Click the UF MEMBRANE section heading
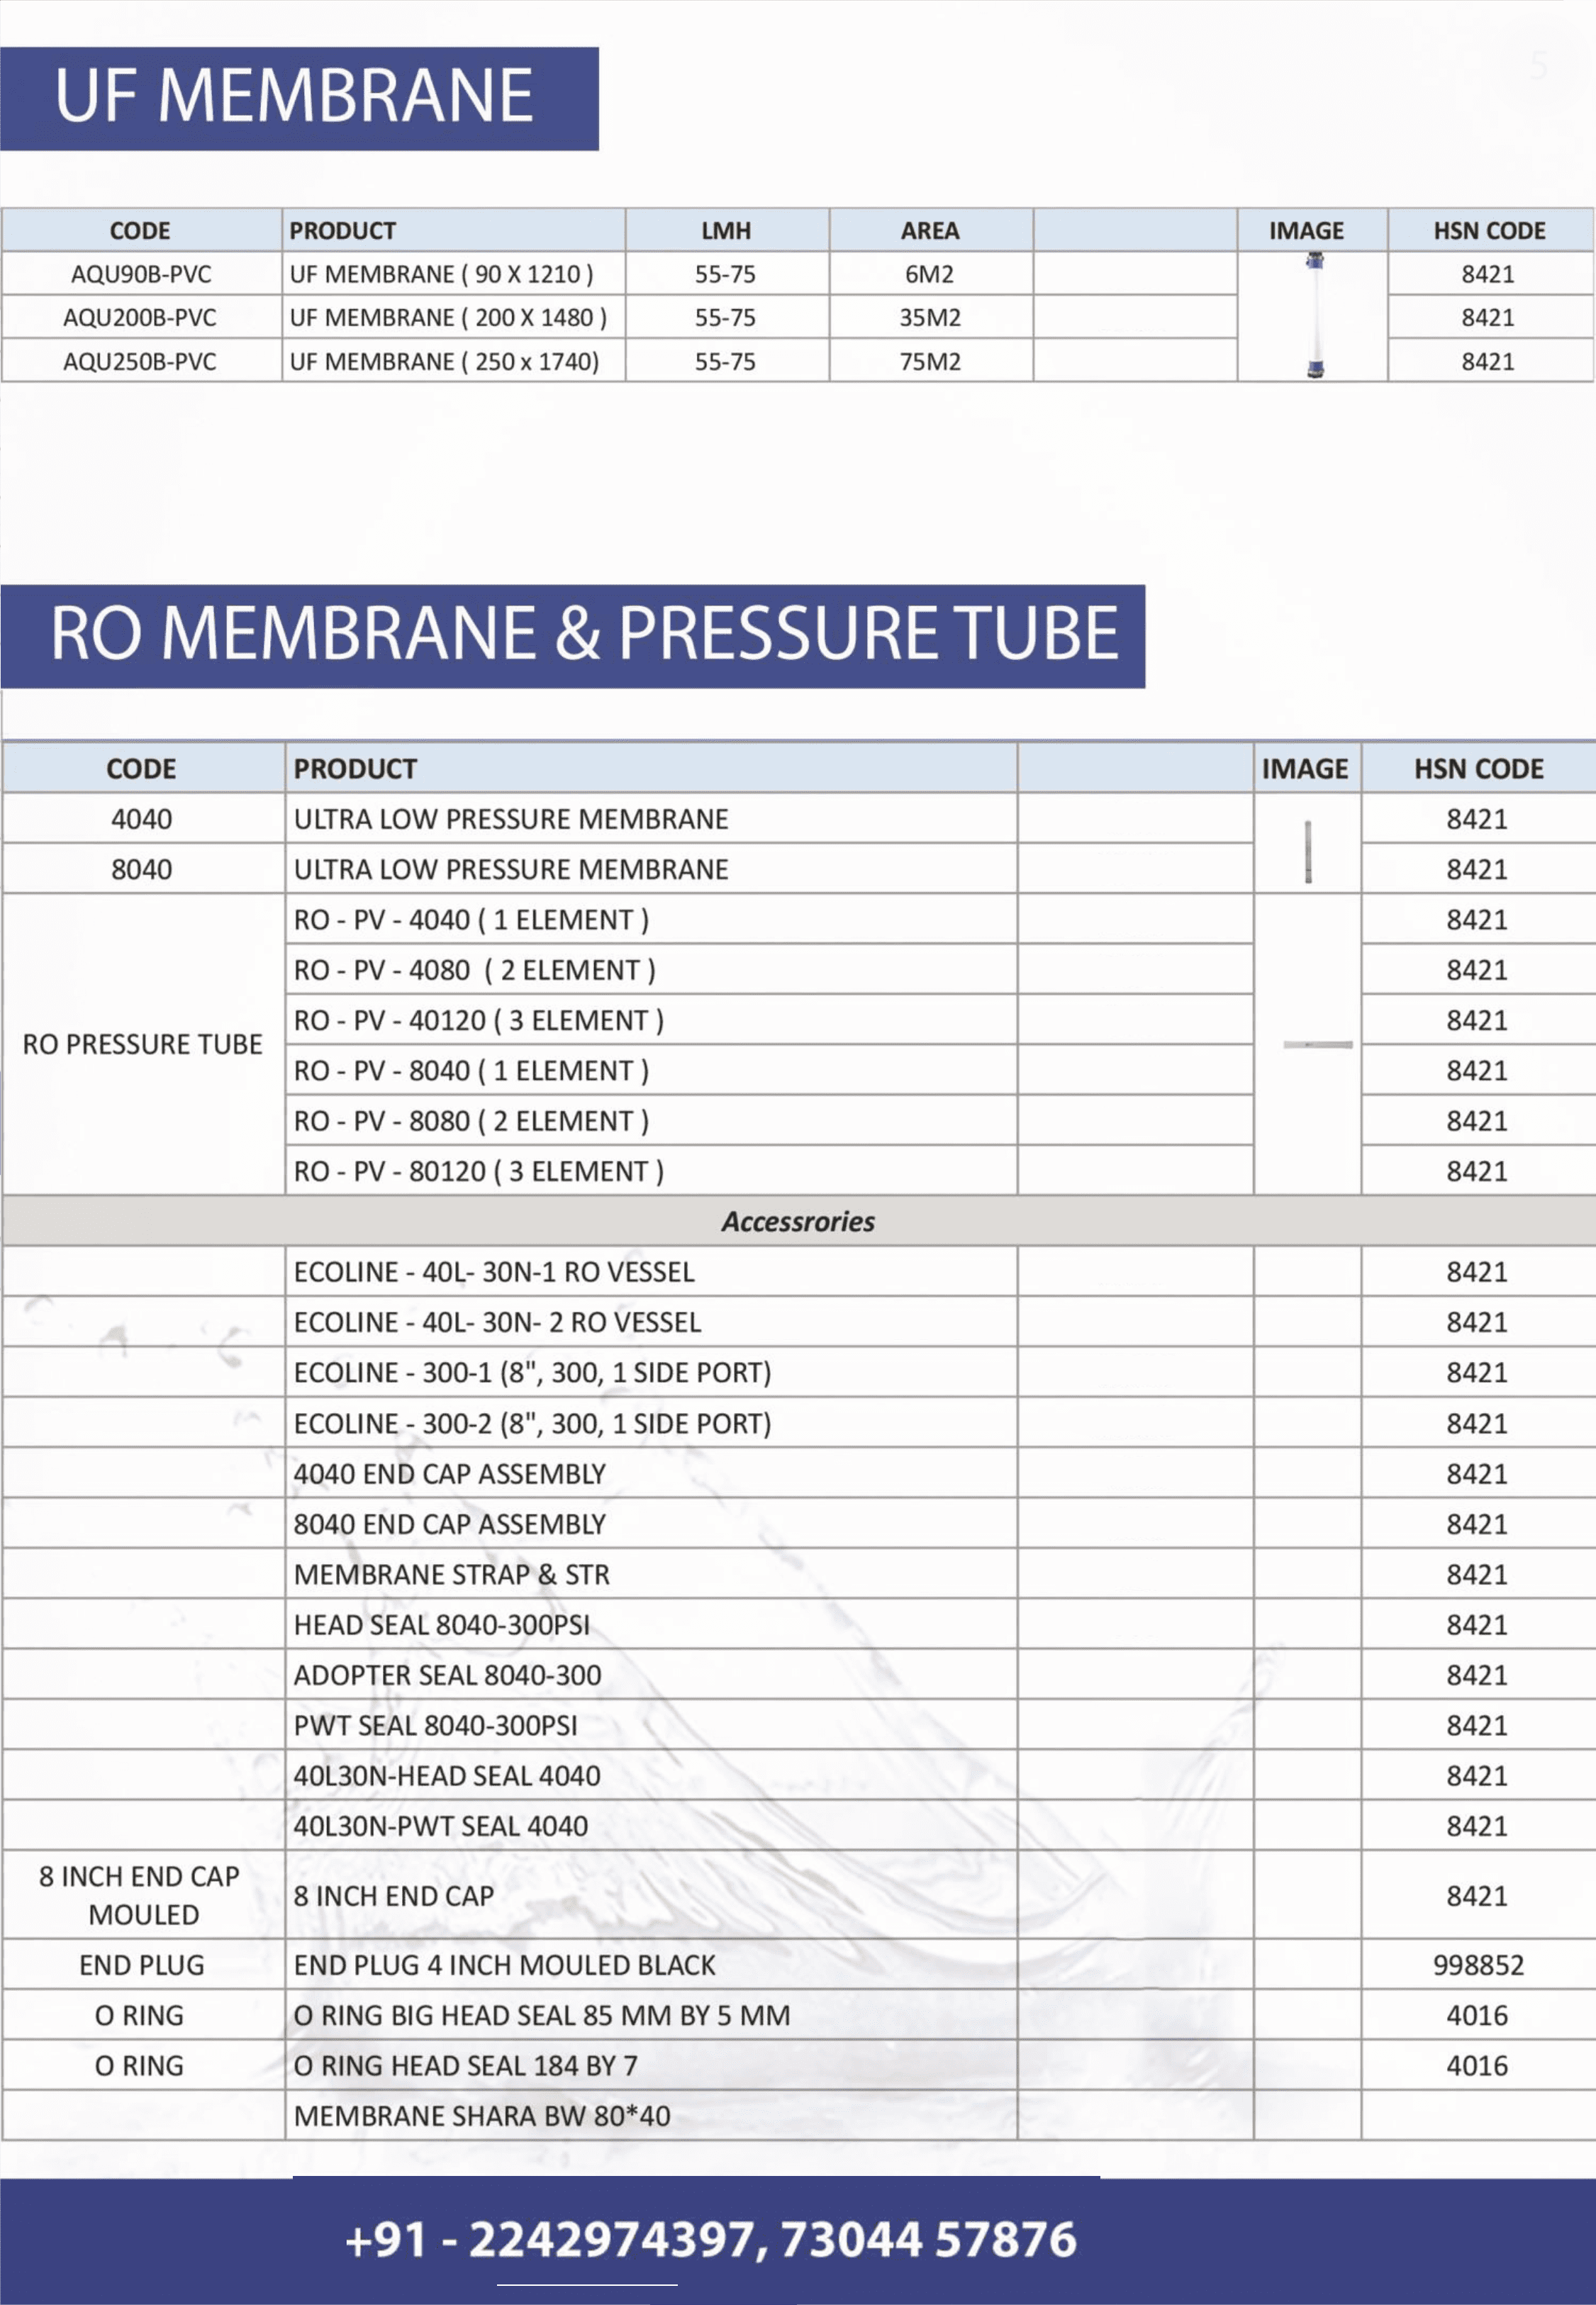1596x2305 pixels. [x=294, y=97]
